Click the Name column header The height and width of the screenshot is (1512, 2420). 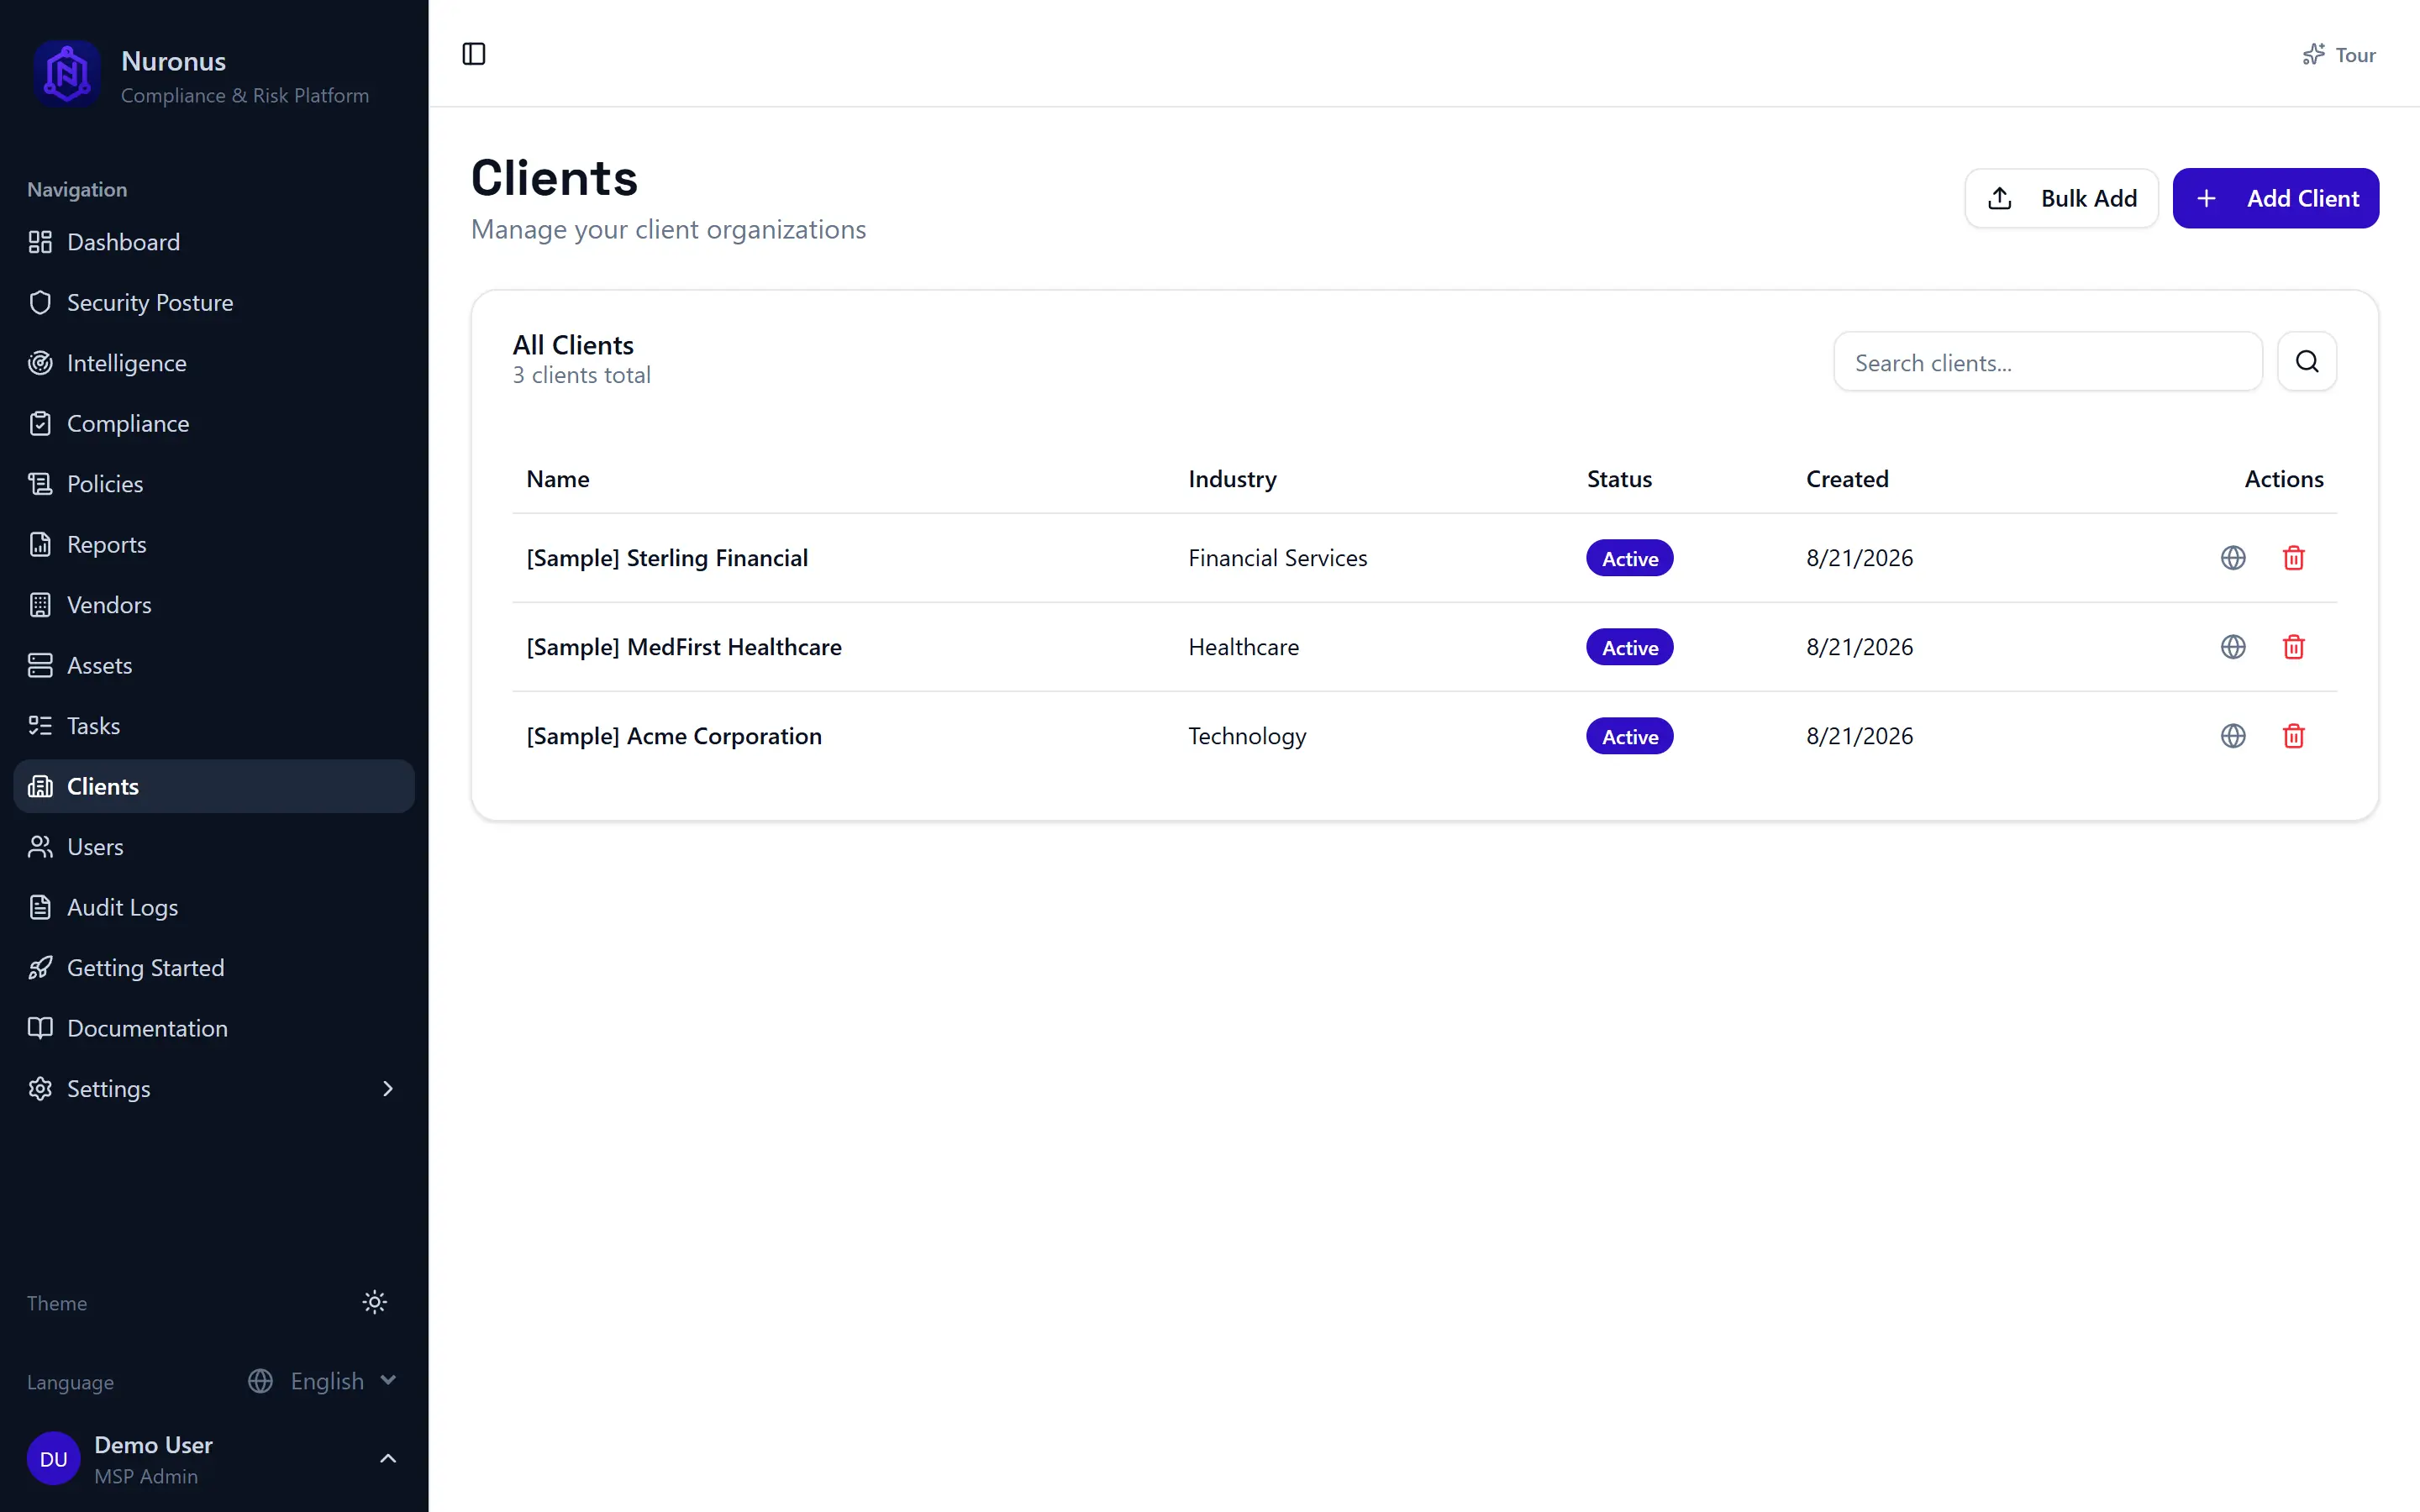[x=558, y=479]
